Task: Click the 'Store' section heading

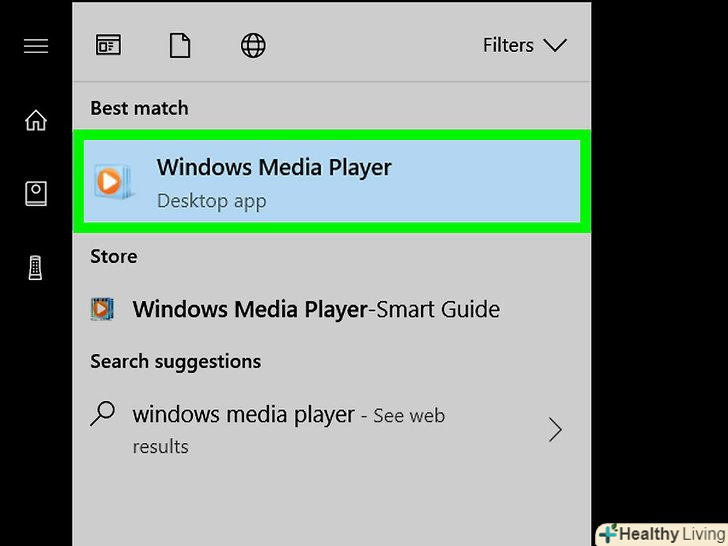Action: [114, 256]
